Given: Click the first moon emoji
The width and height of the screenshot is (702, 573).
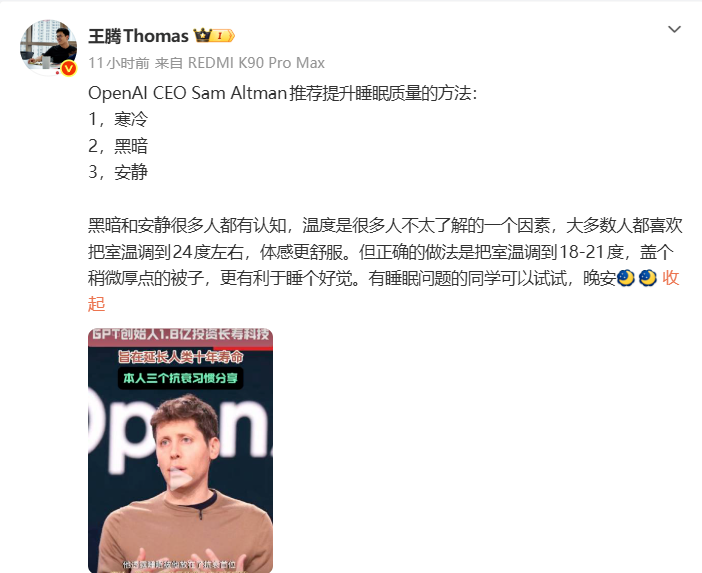Looking at the screenshot, I should [625, 278].
